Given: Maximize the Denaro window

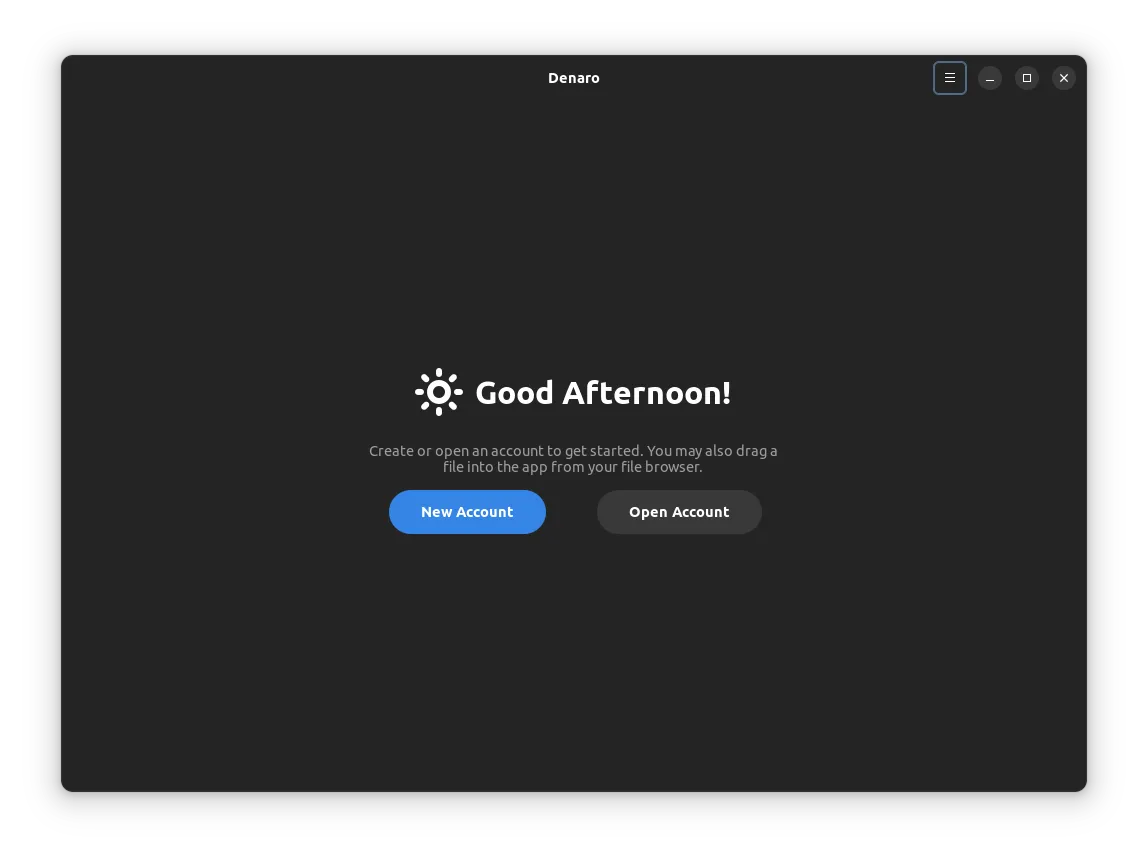Looking at the screenshot, I should click(x=1026, y=78).
